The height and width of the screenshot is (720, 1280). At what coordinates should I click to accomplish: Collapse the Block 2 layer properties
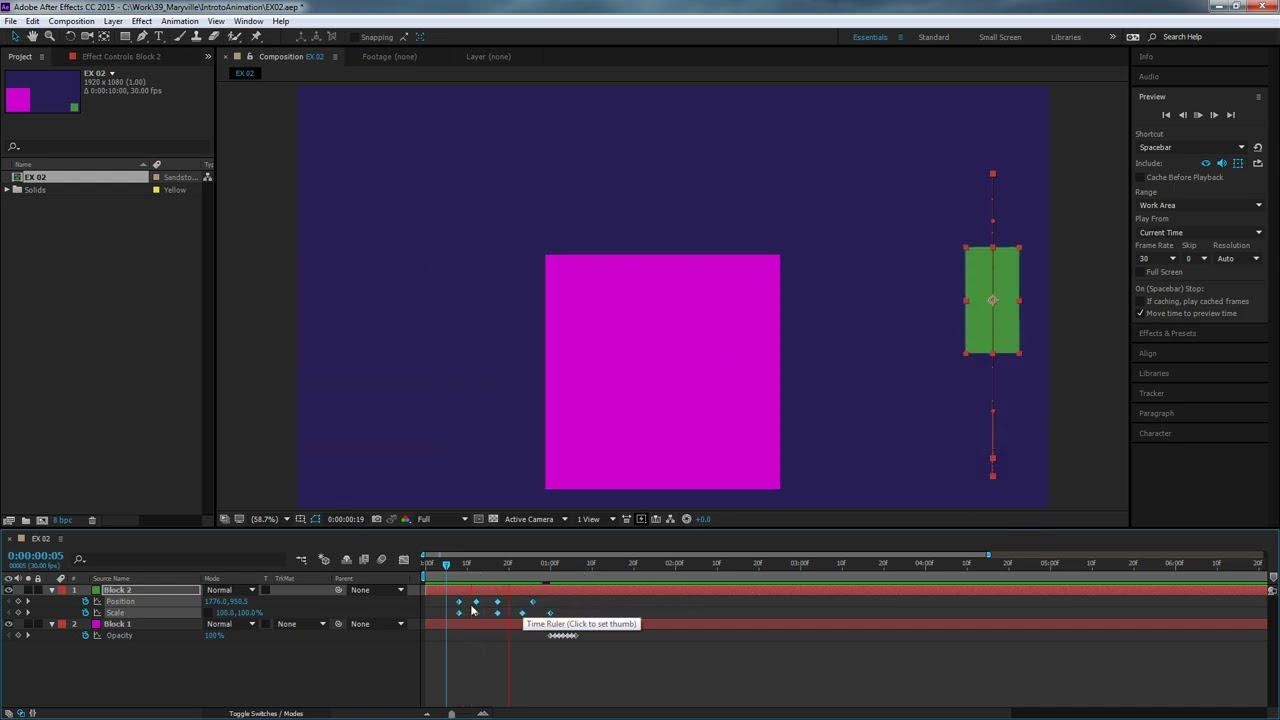(x=52, y=590)
